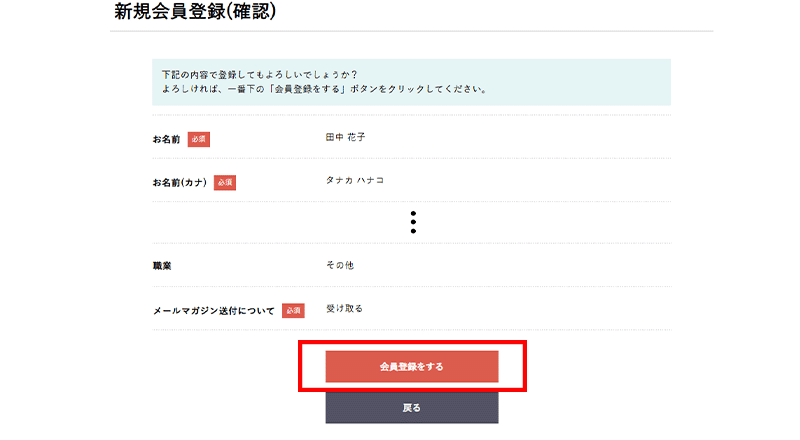Click the occupation value その他

click(x=339, y=265)
